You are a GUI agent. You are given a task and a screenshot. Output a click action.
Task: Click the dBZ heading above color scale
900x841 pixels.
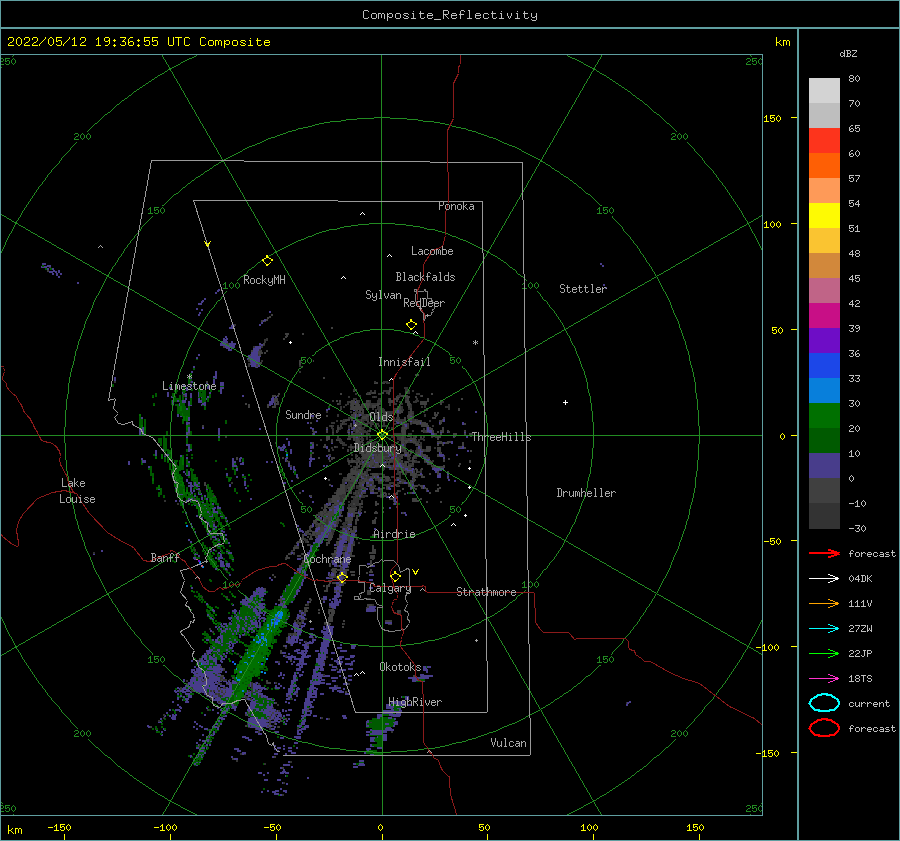click(x=848, y=53)
